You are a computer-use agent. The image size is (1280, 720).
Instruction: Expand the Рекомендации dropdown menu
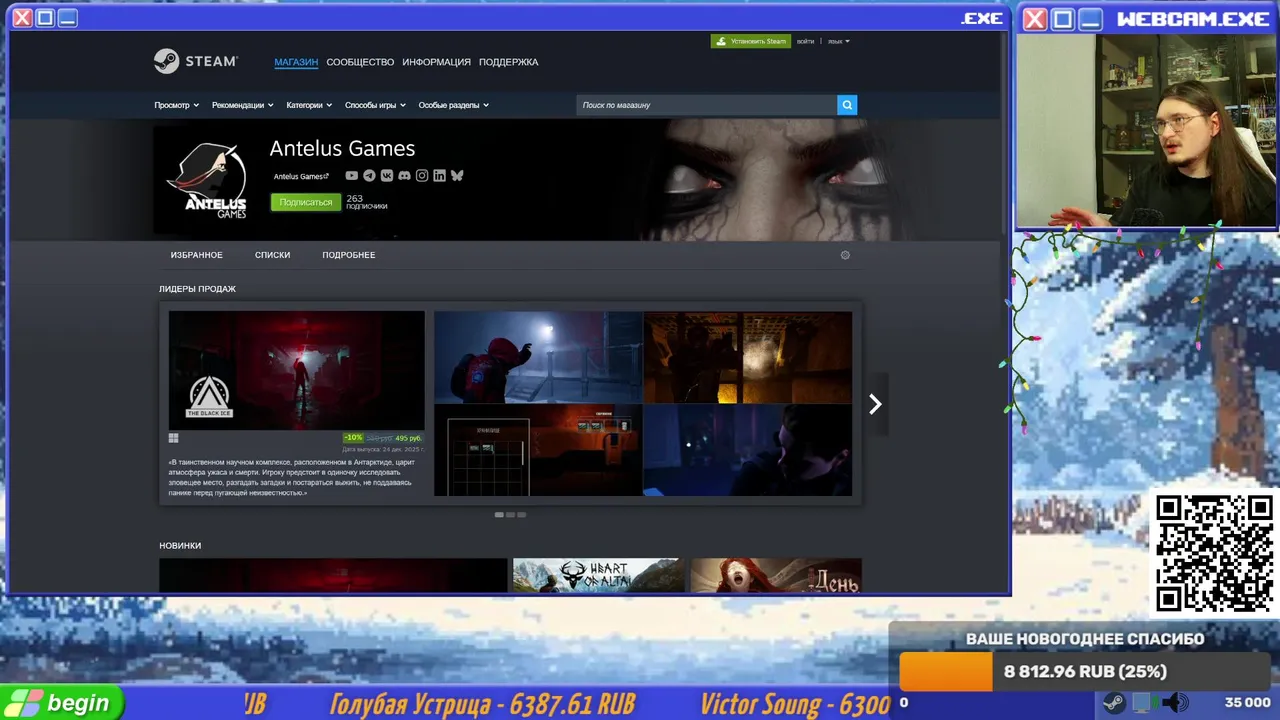point(242,105)
